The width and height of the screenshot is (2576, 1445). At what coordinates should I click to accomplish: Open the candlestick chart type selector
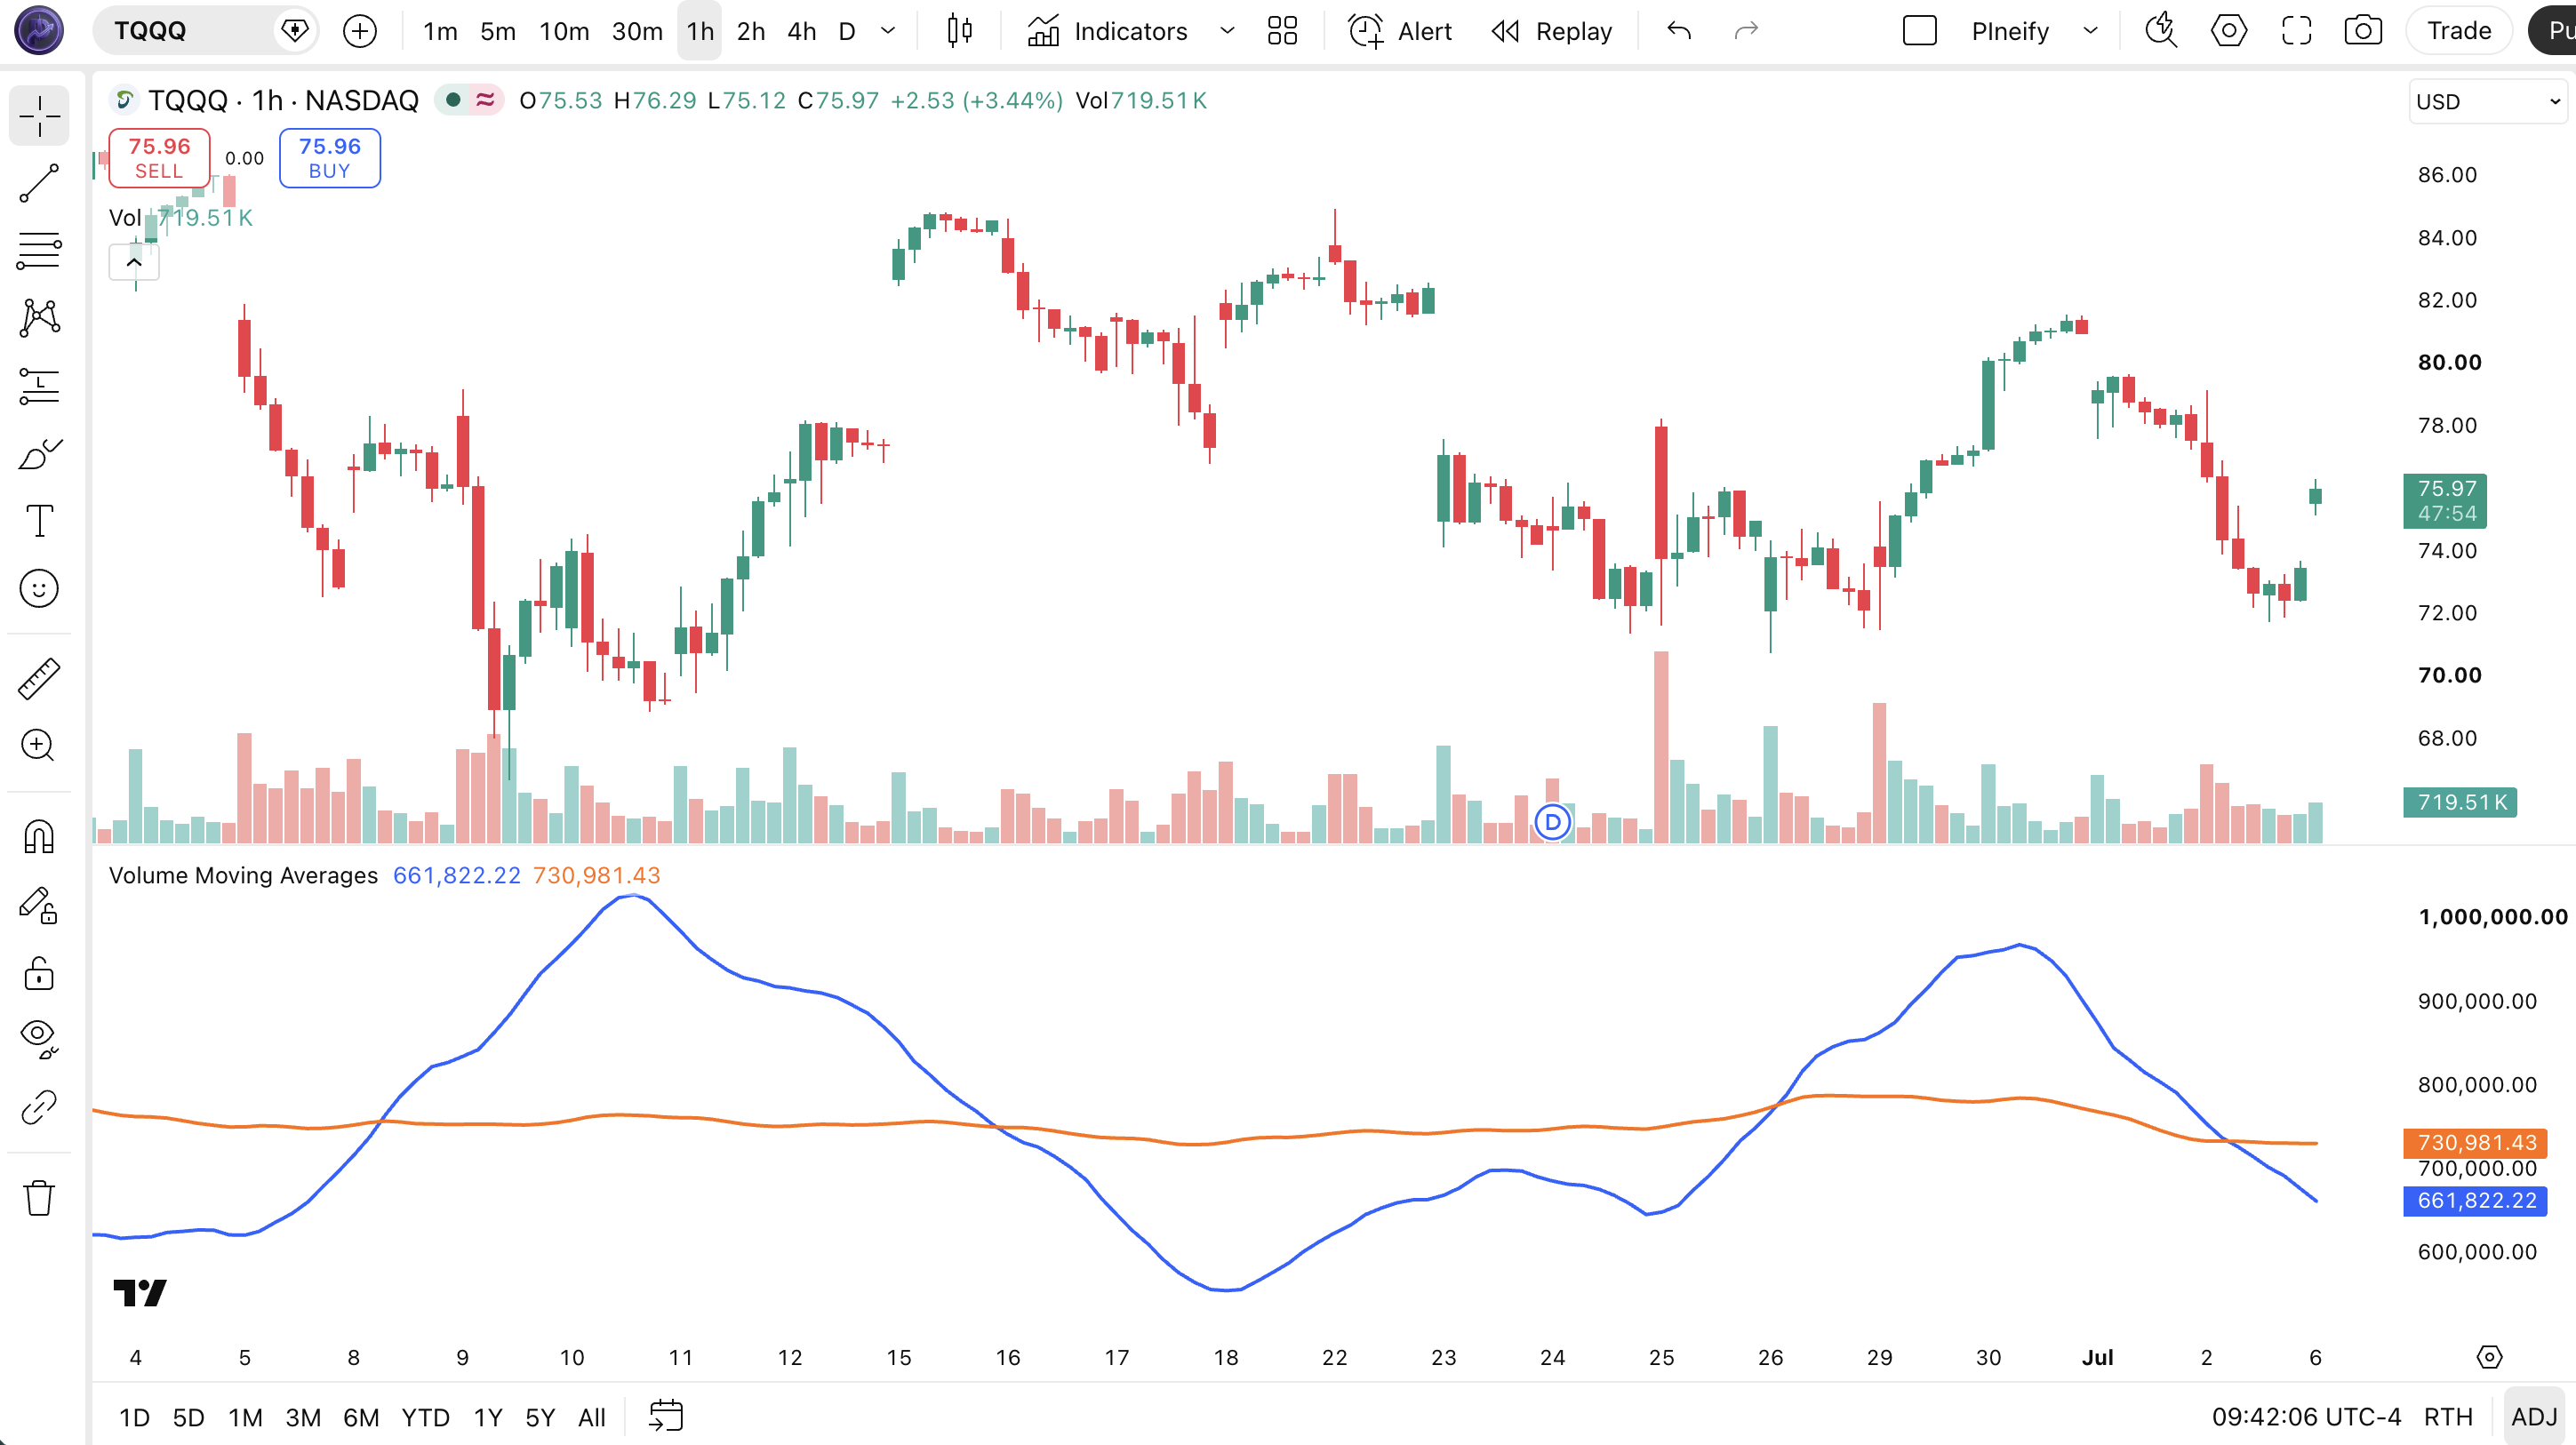coord(959,31)
